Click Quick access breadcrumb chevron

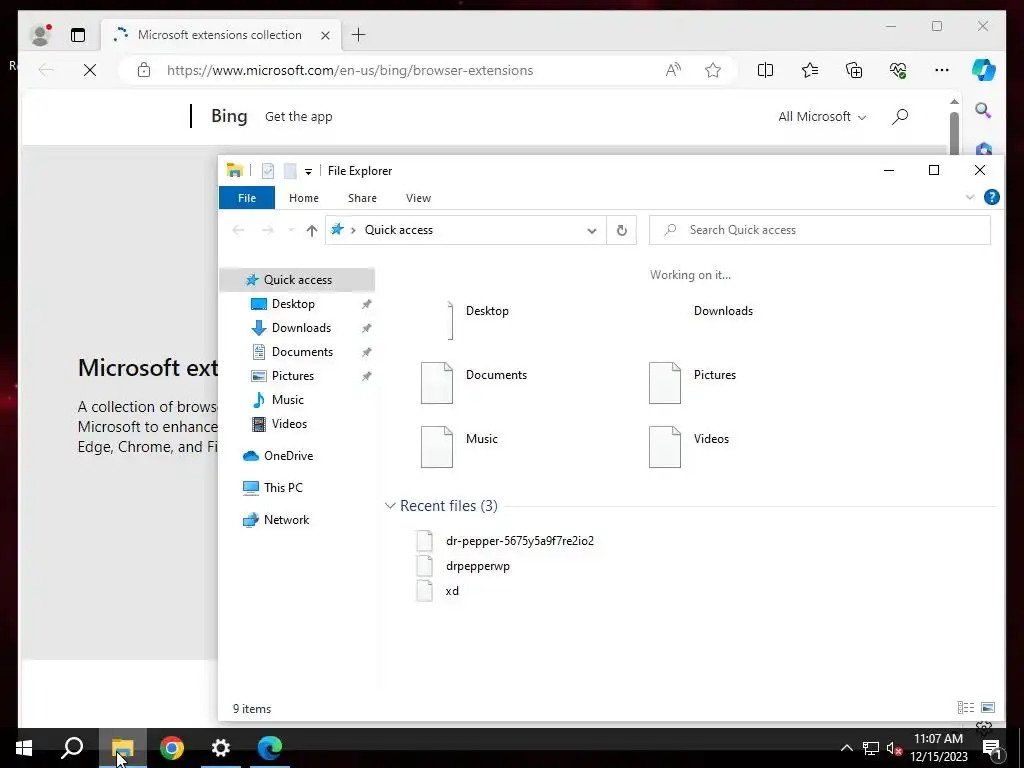coord(353,230)
